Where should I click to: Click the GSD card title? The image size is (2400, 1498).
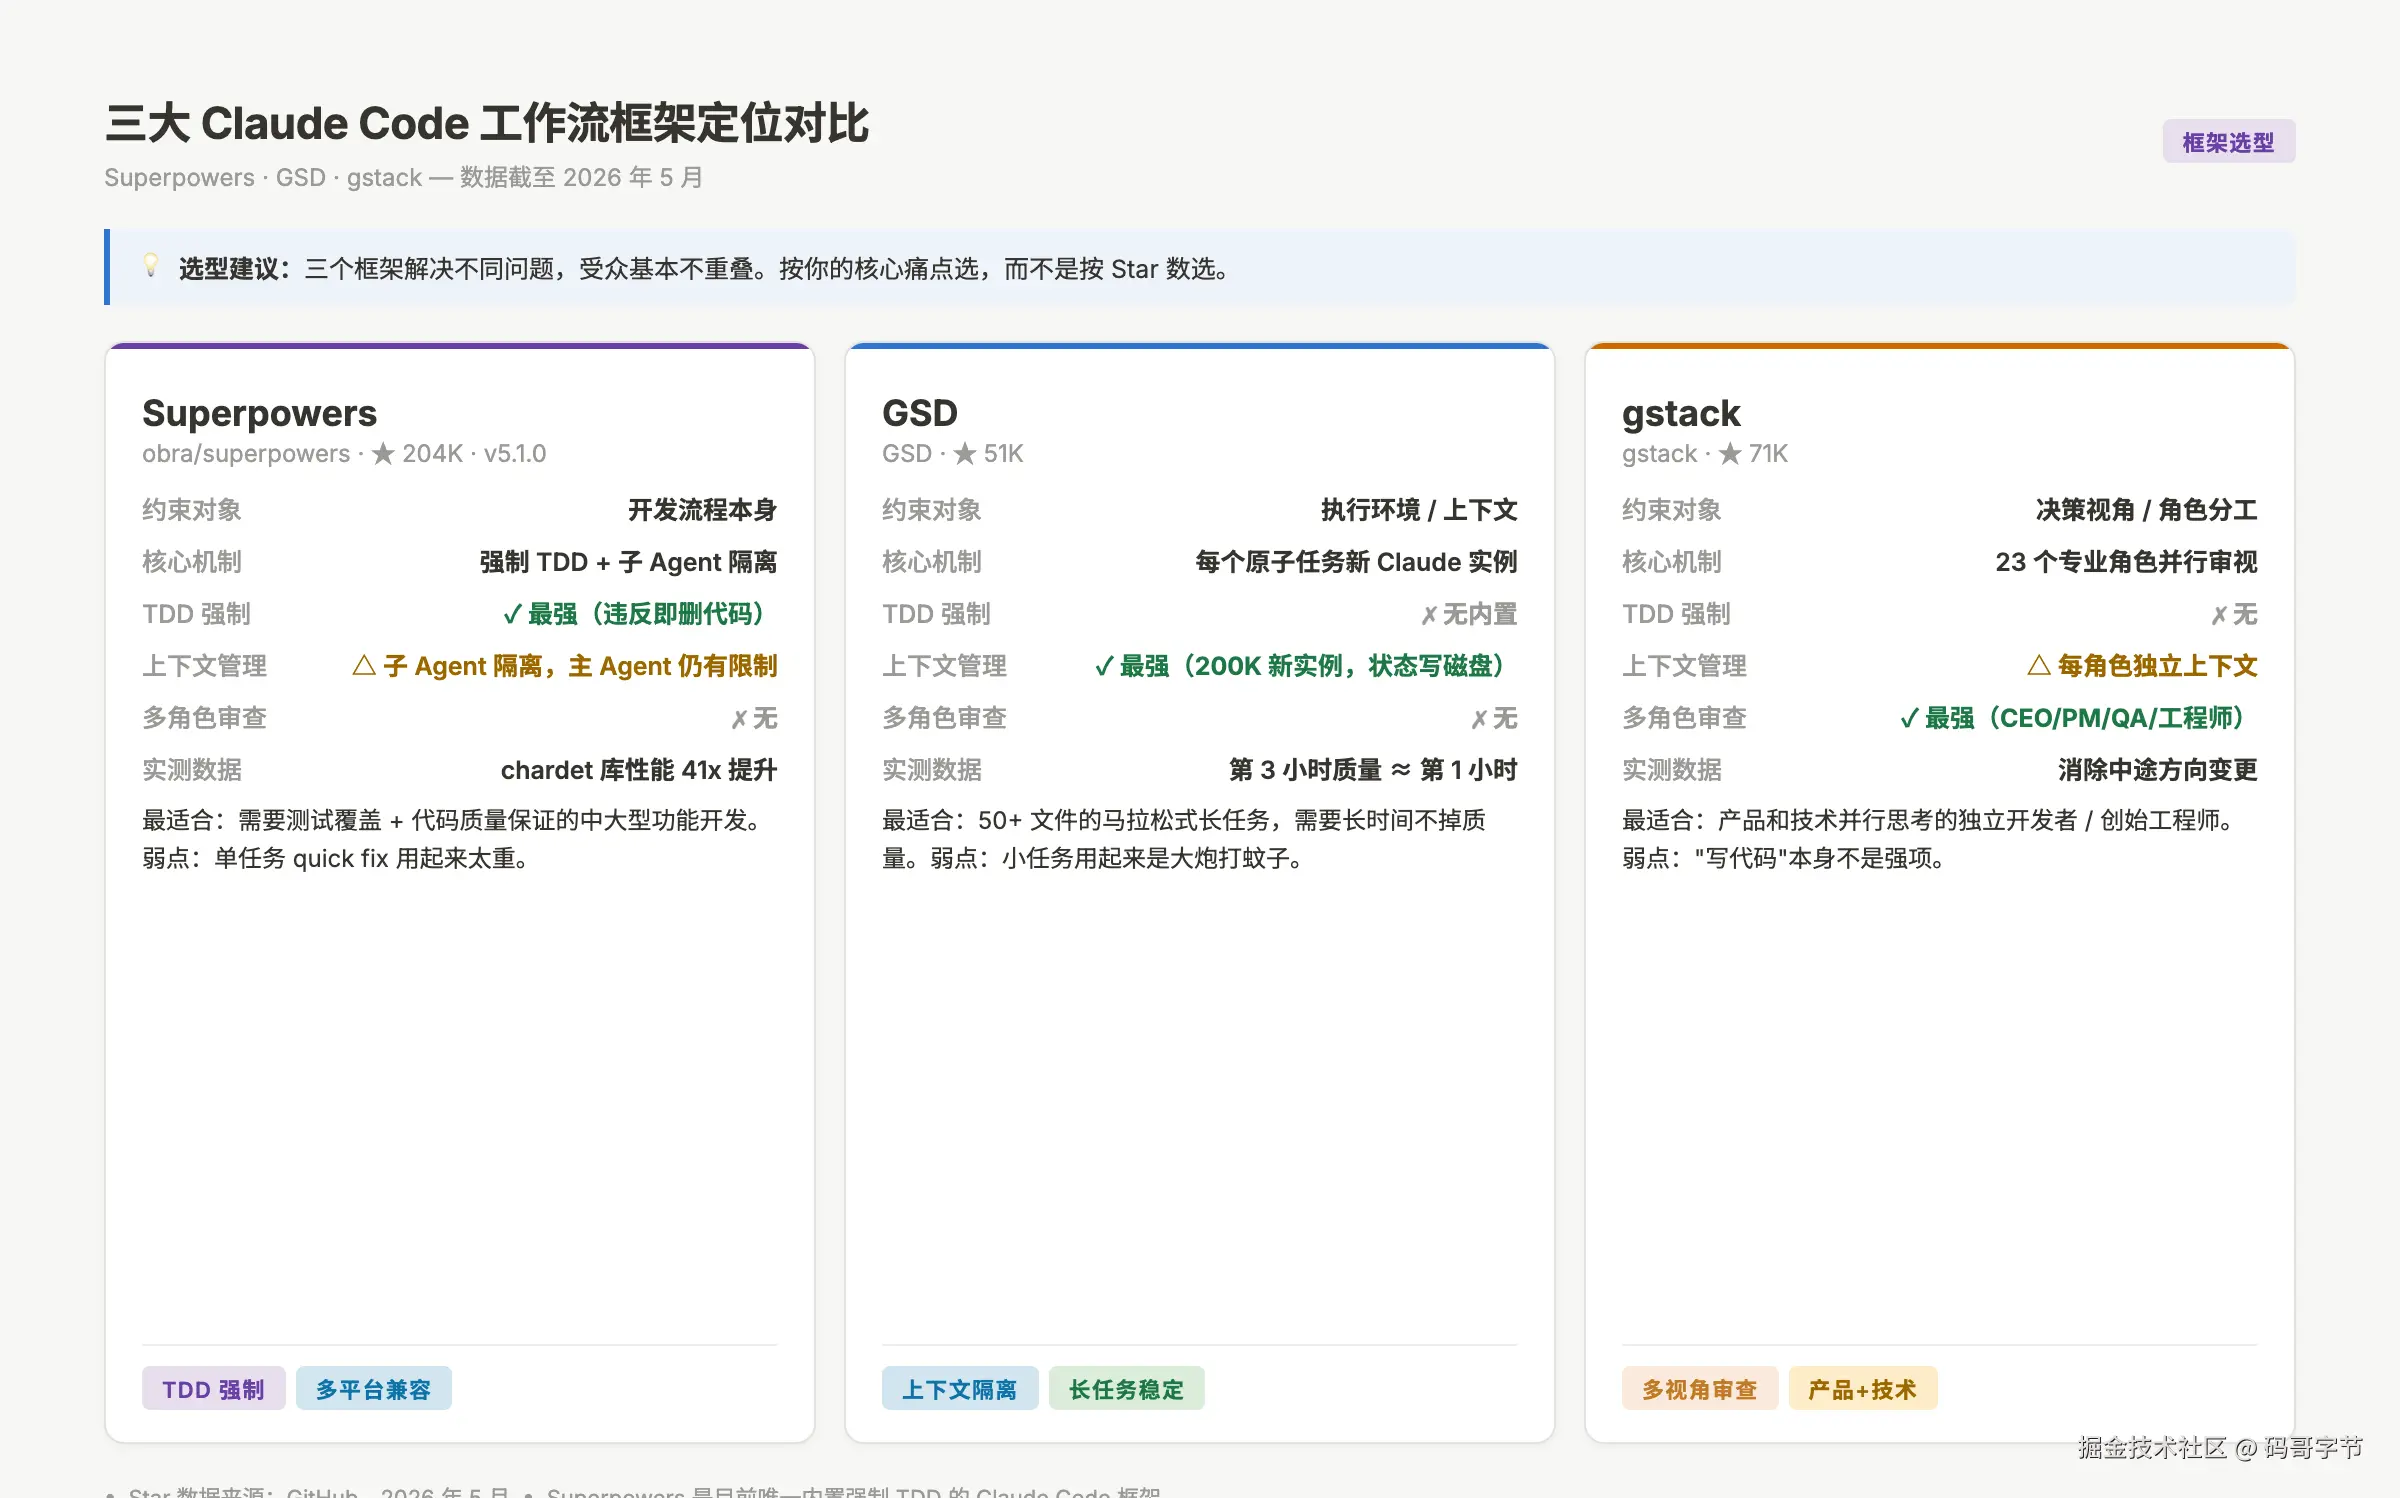tap(919, 413)
